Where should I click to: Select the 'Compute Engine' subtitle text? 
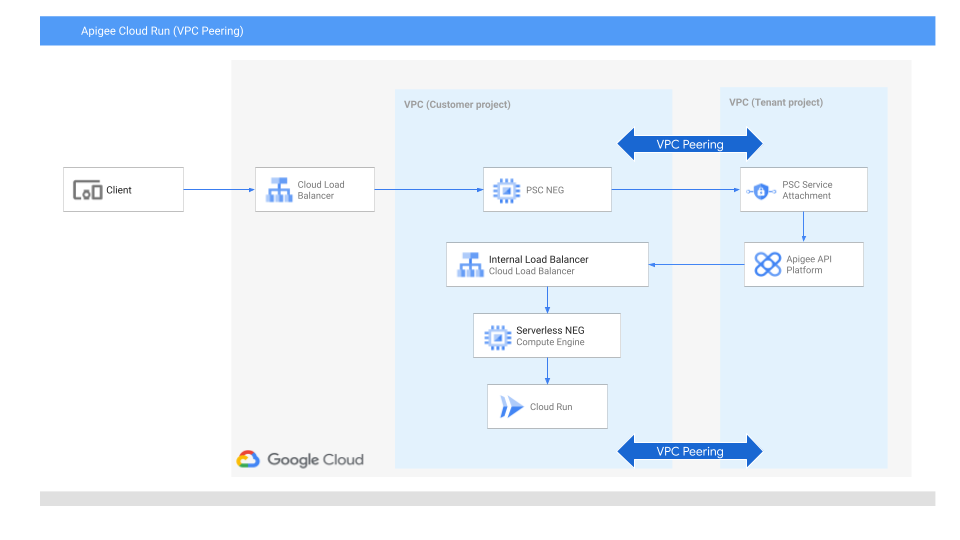[x=550, y=342]
